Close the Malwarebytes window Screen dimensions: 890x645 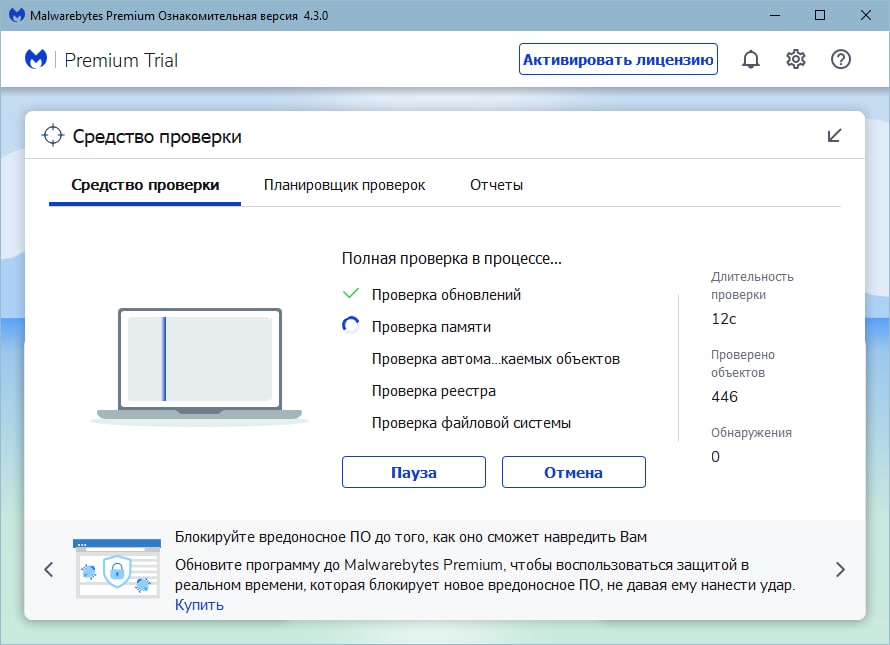pyautogui.click(x=866, y=15)
